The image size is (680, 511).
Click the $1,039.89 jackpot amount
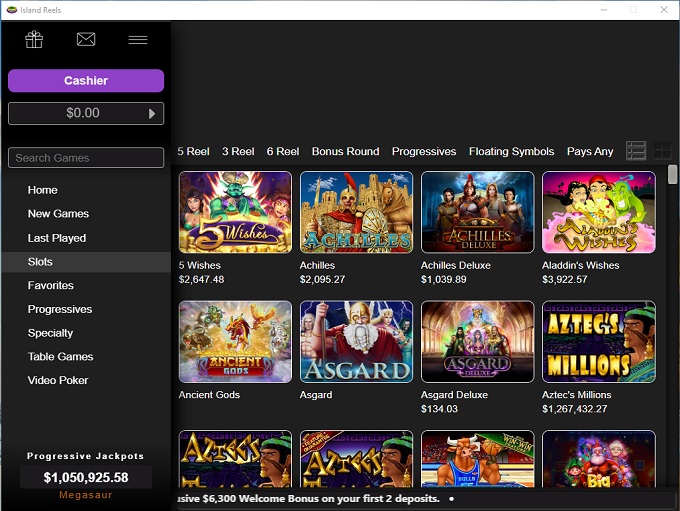pos(444,279)
